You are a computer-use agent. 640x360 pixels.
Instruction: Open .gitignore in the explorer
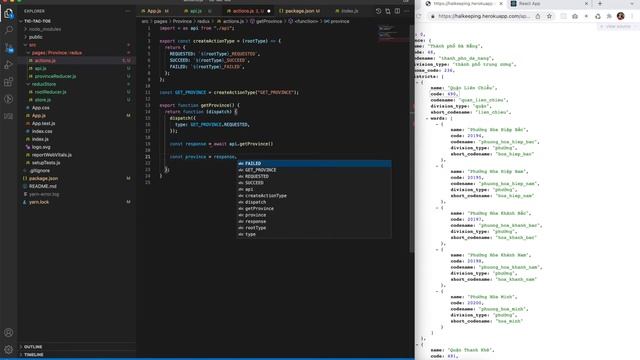pyautogui.click(x=39, y=171)
